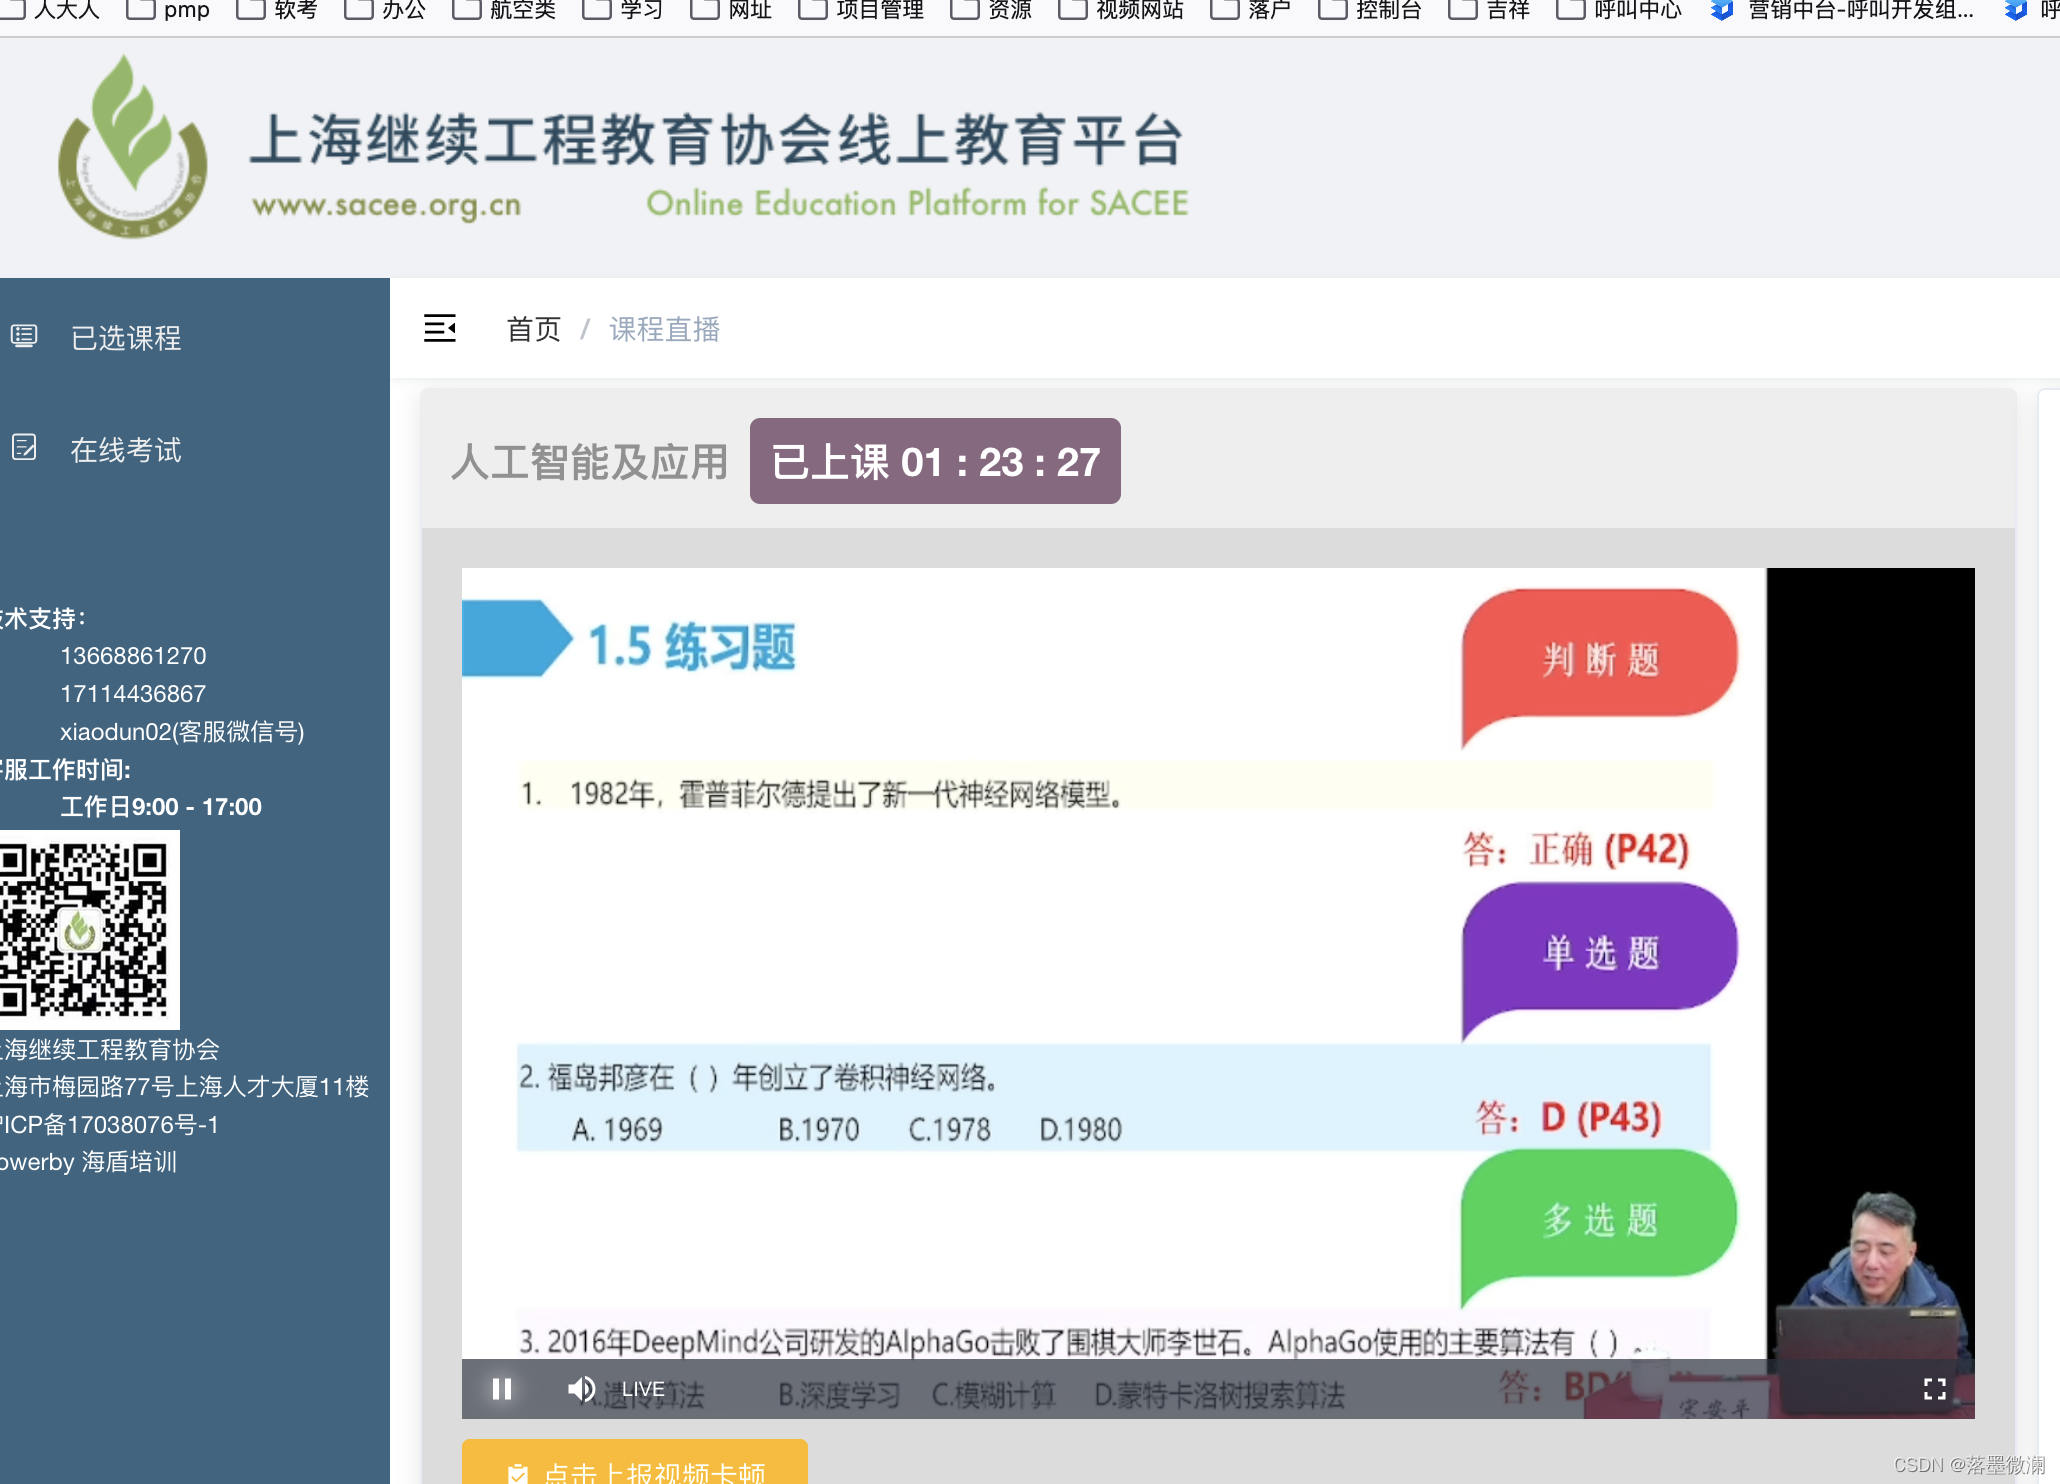Click 课程直播 breadcrumb
The height and width of the screenshot is (1484, 2060).
(x=664, y=329)
